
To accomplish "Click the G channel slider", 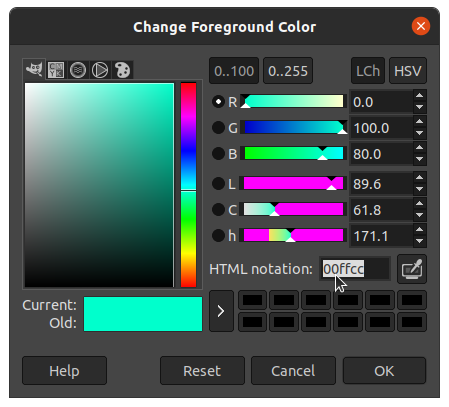I will 294,127.
